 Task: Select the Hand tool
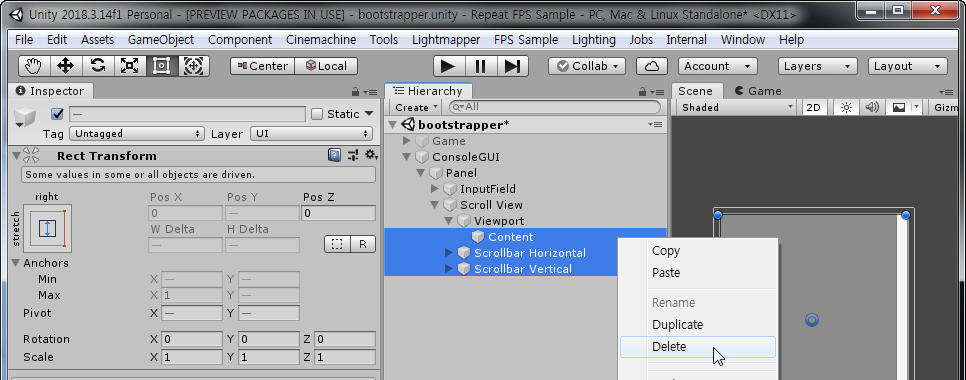(x=34, y=66)
